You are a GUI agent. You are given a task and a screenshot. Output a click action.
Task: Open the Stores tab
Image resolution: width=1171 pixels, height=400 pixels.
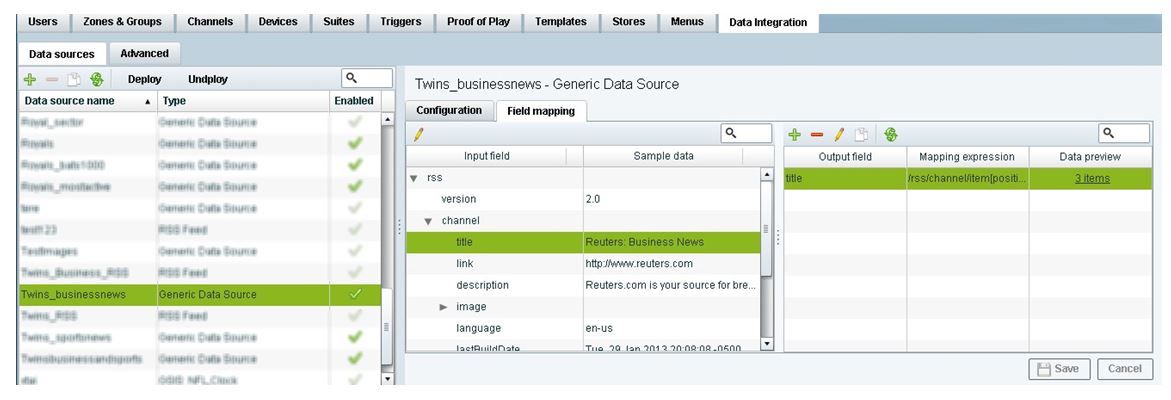[x=628, y=22]
